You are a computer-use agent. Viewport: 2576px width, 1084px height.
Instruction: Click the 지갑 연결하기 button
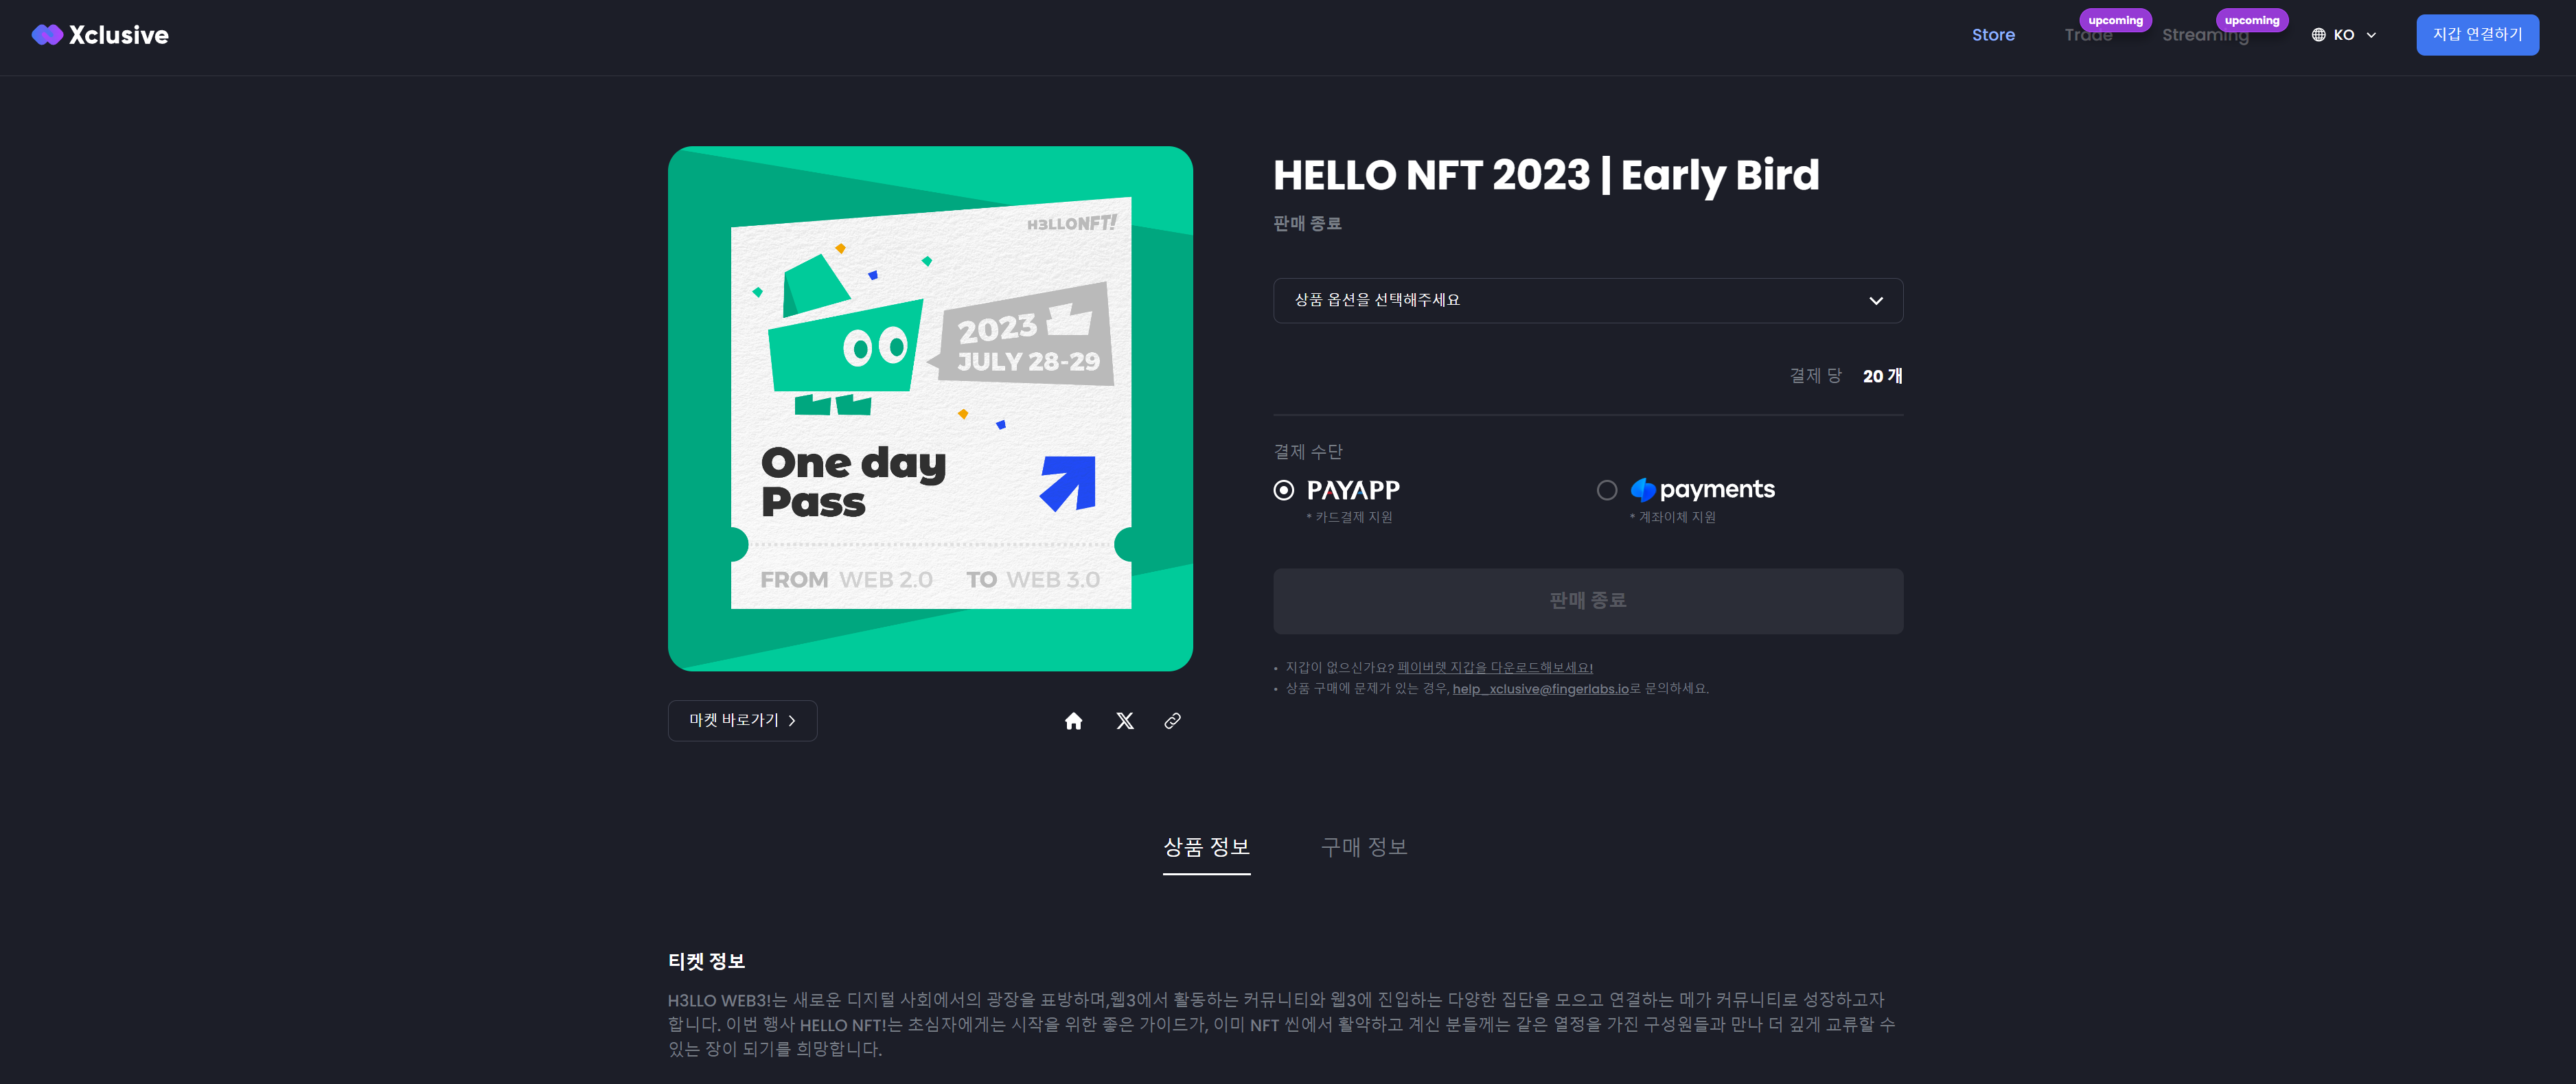2477,35
